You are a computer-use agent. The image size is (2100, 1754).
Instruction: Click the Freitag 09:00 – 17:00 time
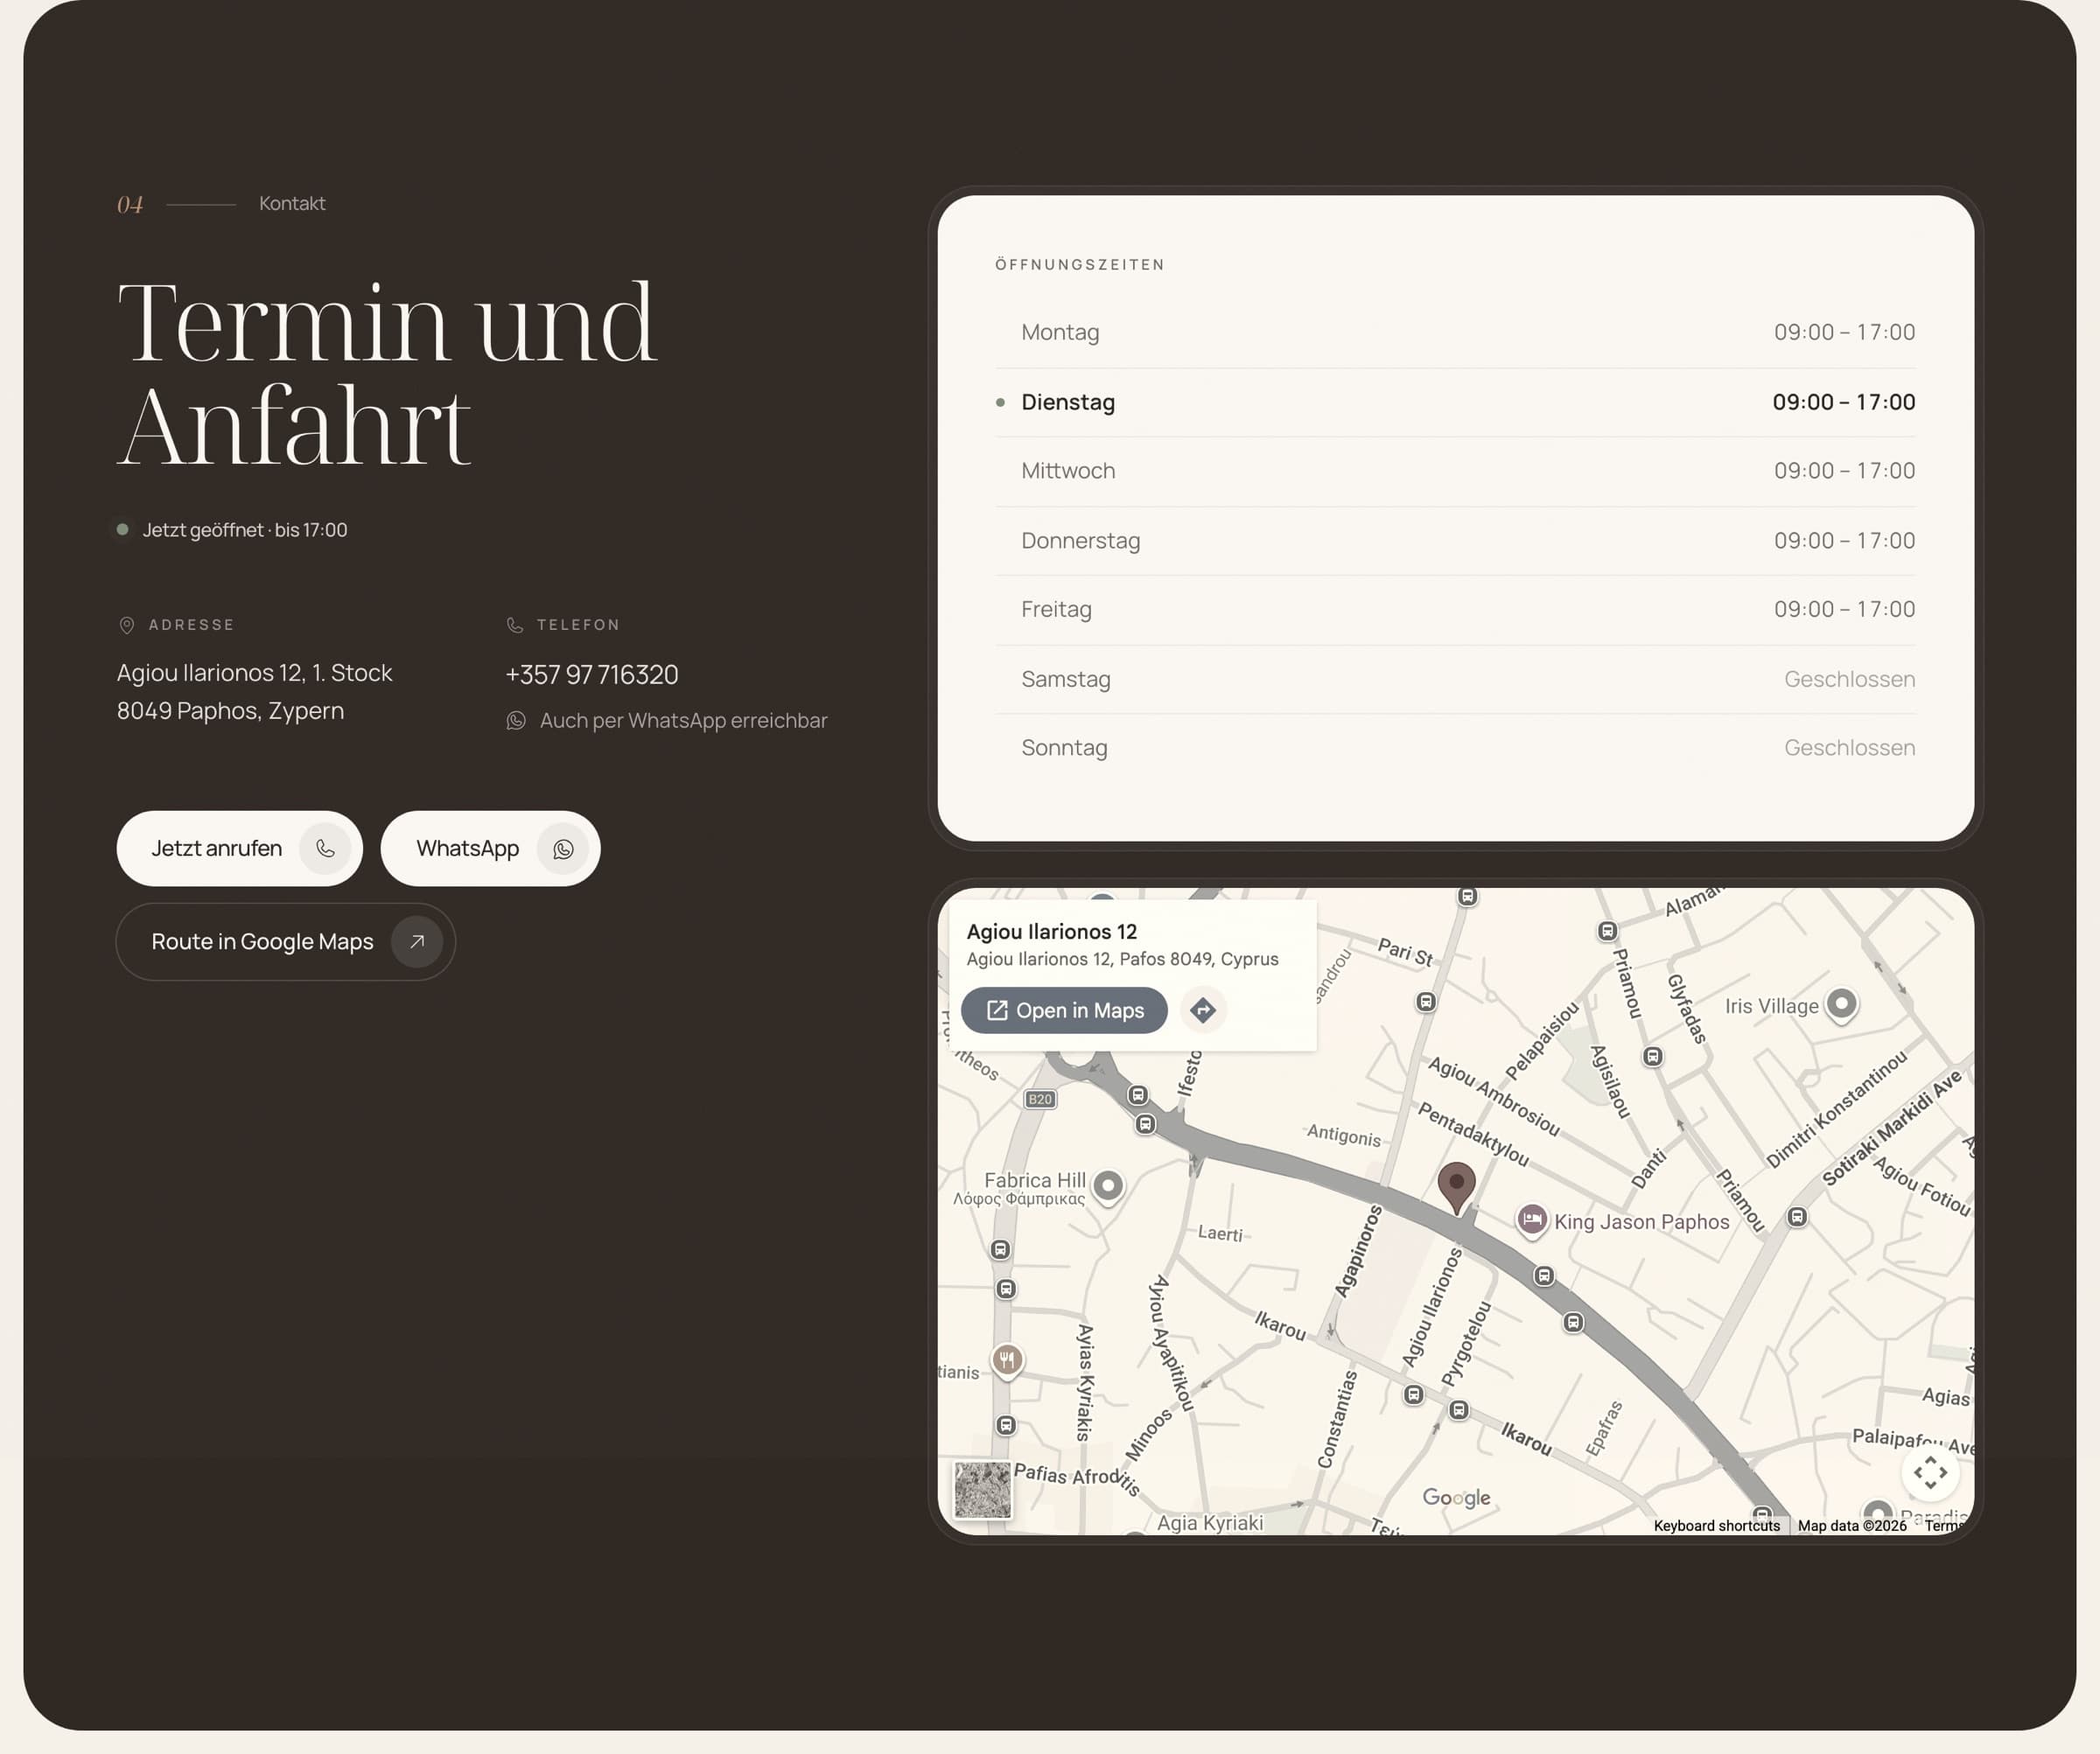(x=1844, y=609)
